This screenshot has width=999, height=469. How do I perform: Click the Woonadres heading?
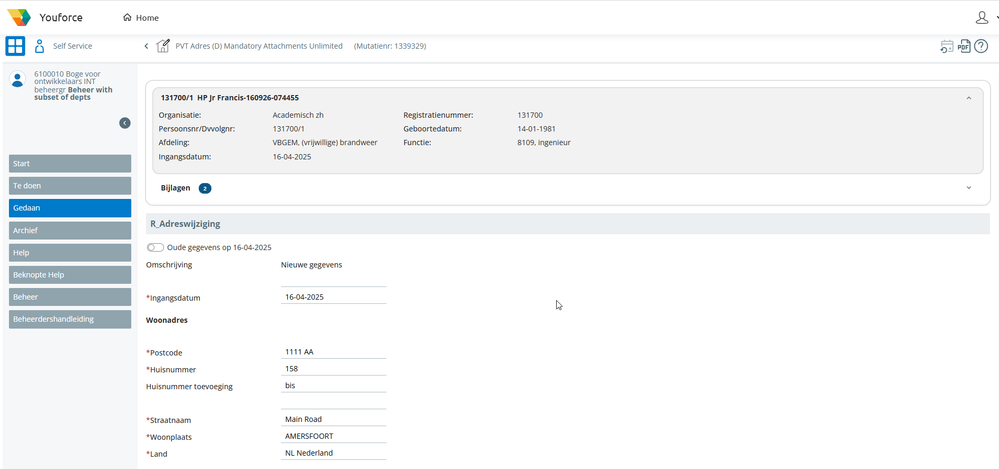point(167,321)
